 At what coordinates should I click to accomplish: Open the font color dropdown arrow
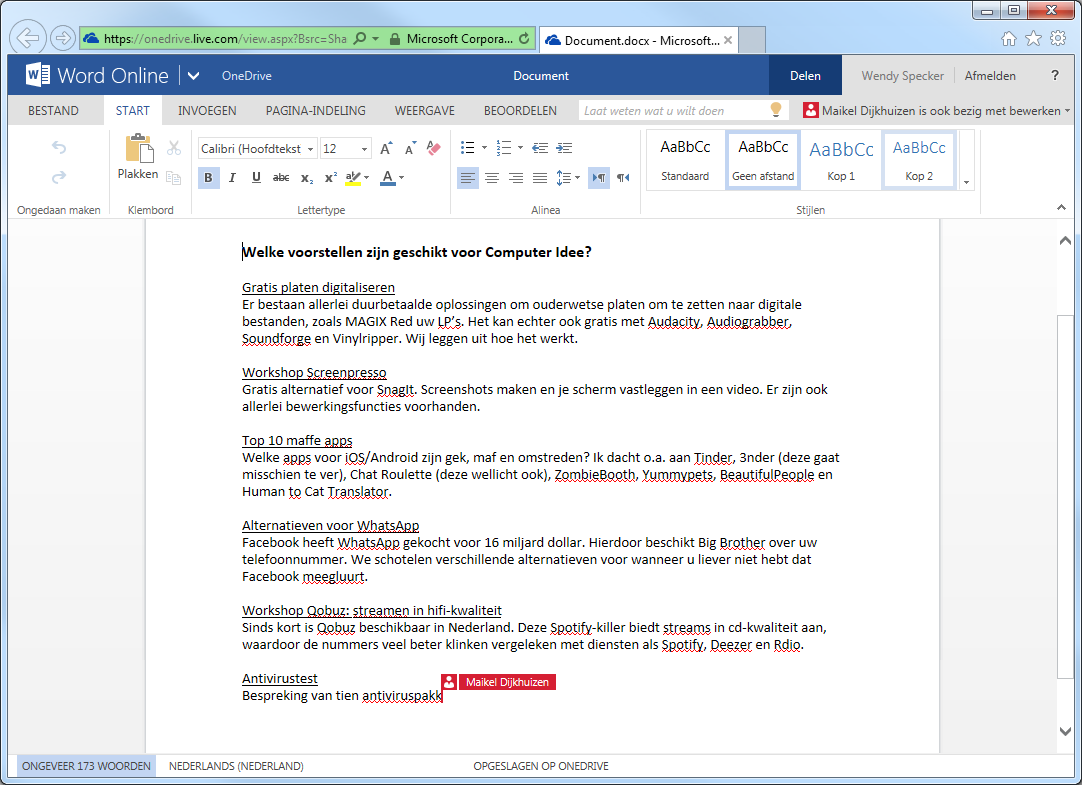402,178
